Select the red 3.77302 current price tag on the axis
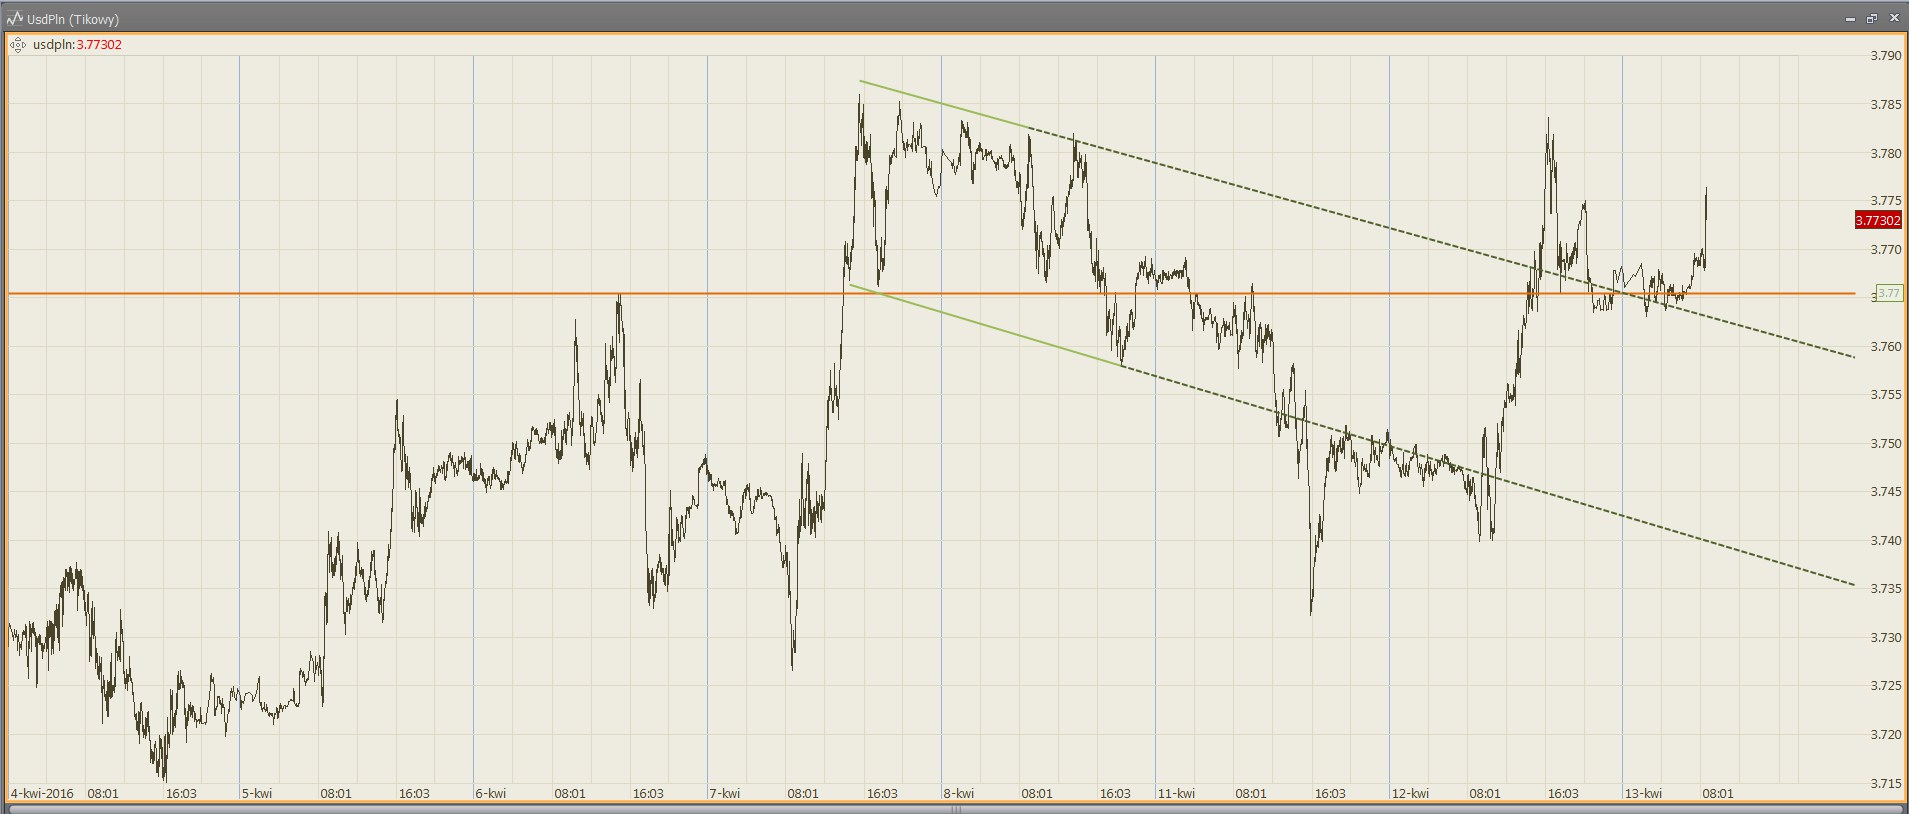 click(x=1877, y=221)
